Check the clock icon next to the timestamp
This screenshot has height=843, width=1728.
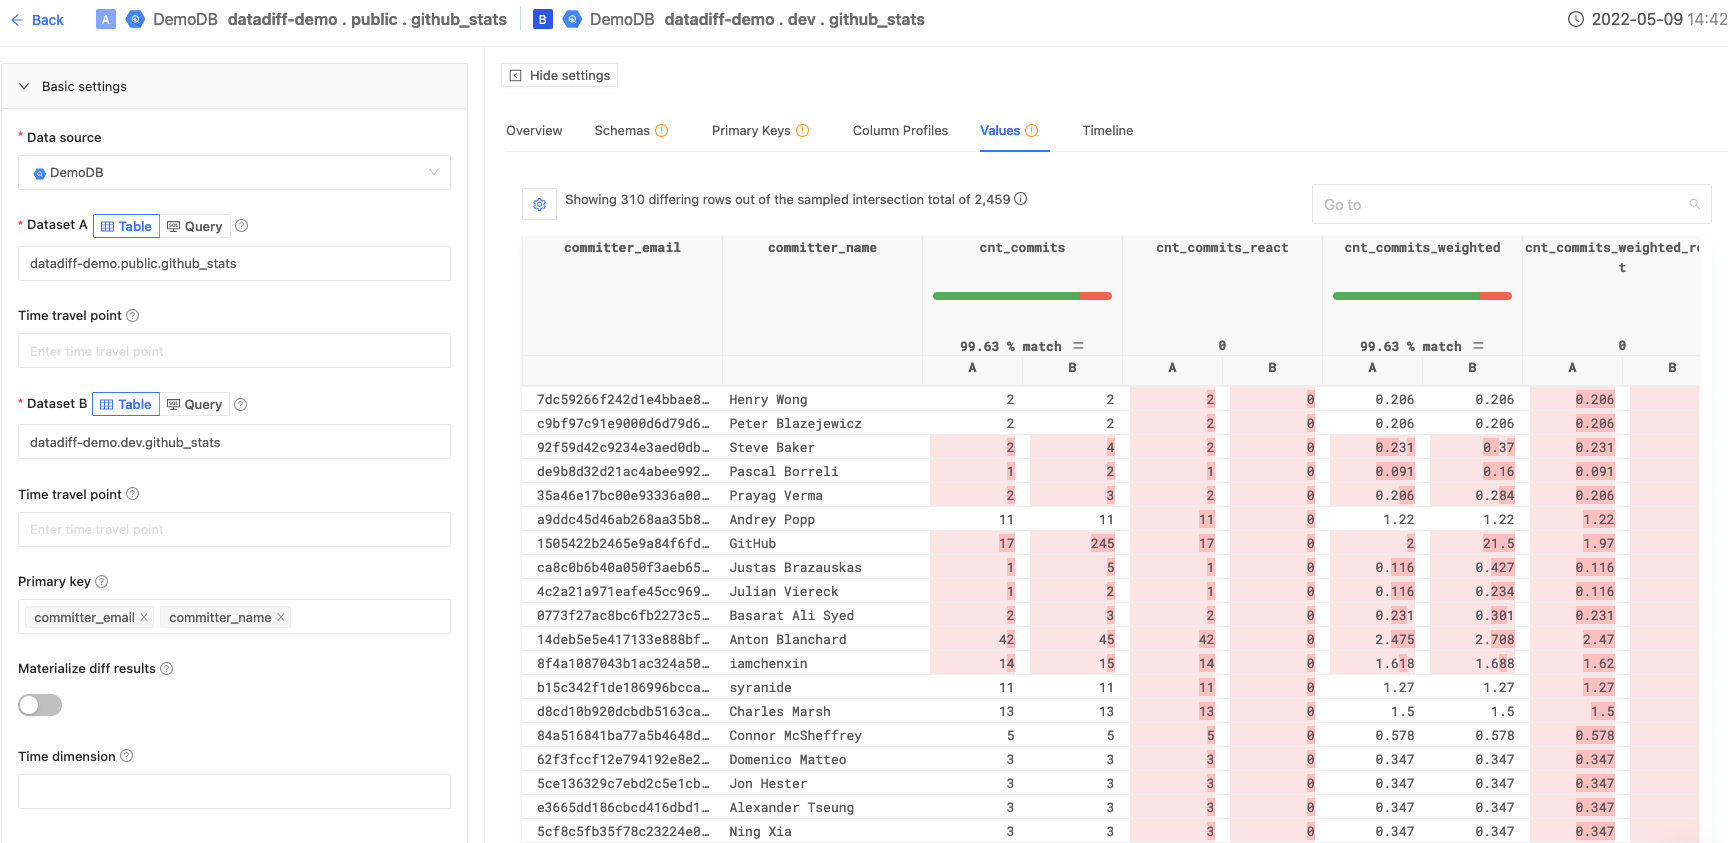tap(1576, 19)
